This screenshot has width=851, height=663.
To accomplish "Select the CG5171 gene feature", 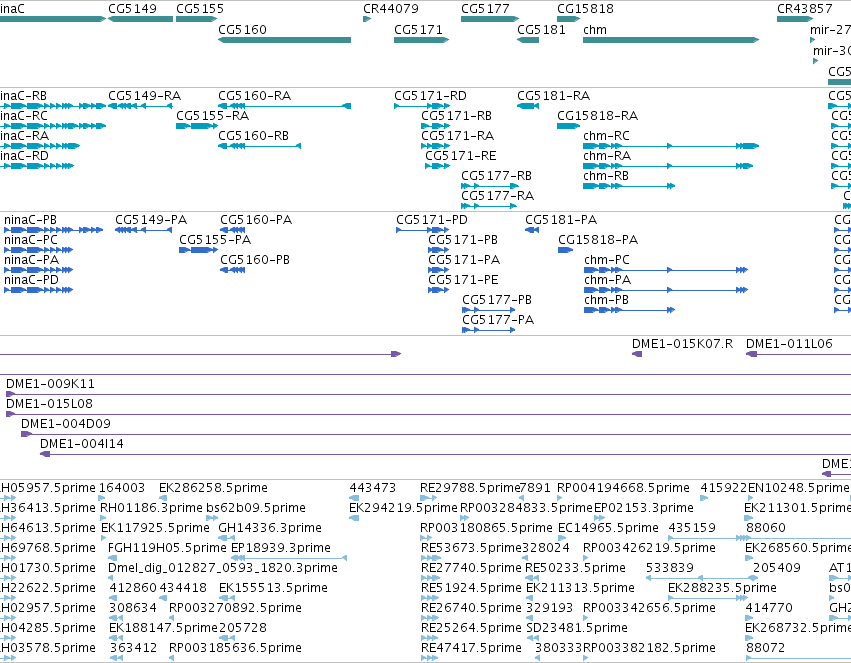I will pyautogui.click(x=422, y=40).
